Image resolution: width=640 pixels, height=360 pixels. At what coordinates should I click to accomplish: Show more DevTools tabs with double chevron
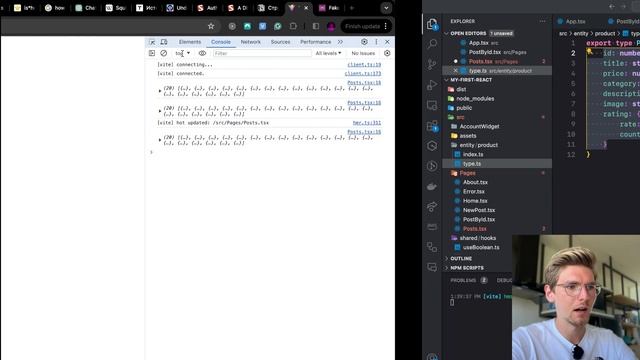[340, 42]
